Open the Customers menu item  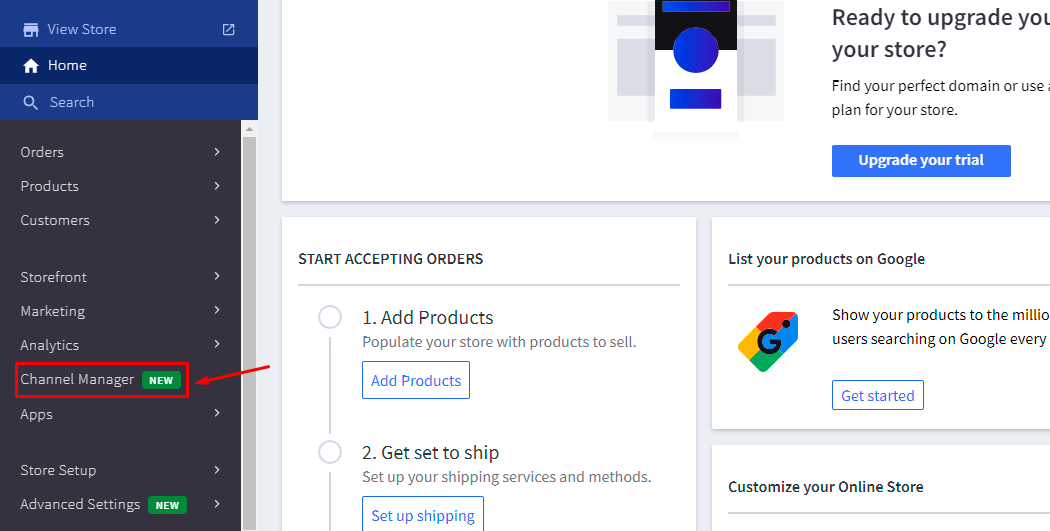pos(55,220)
